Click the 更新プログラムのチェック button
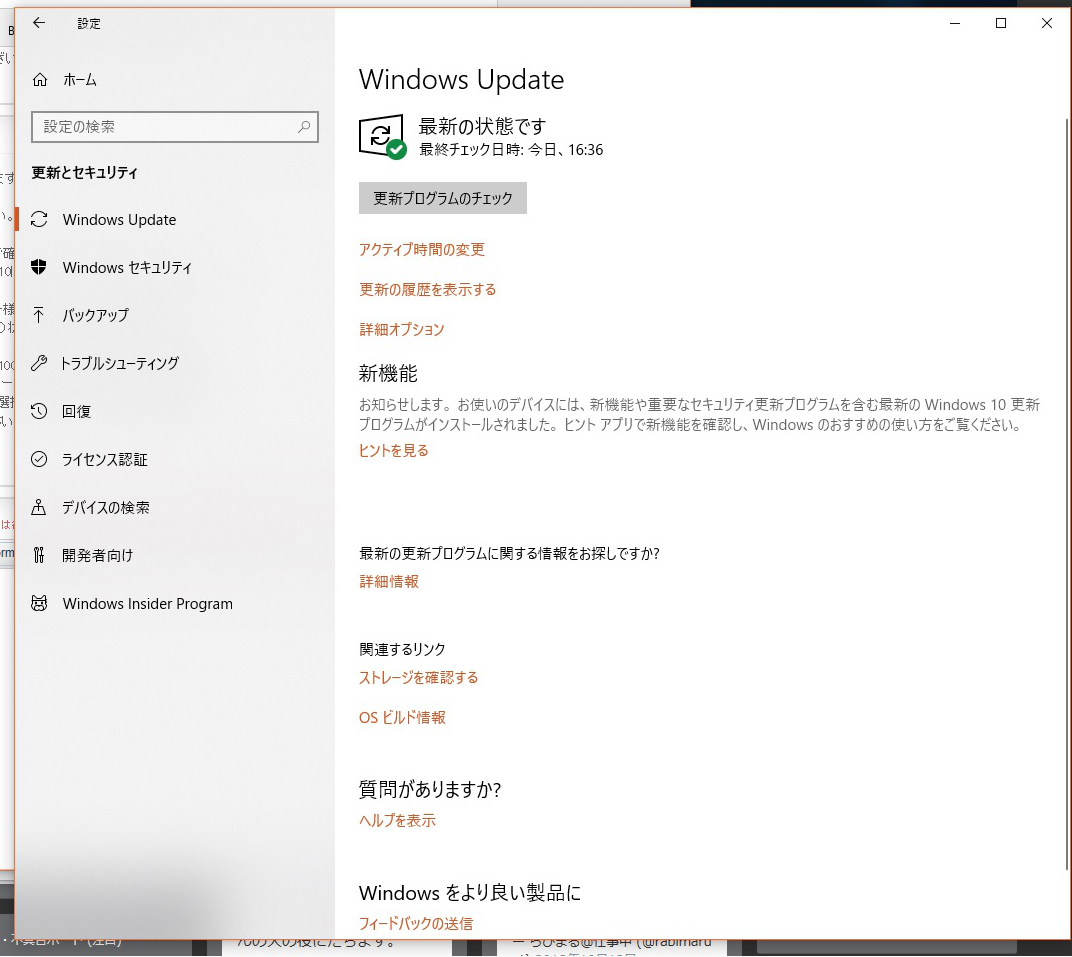Screen dimensions: 1072x957 (442, 198)
